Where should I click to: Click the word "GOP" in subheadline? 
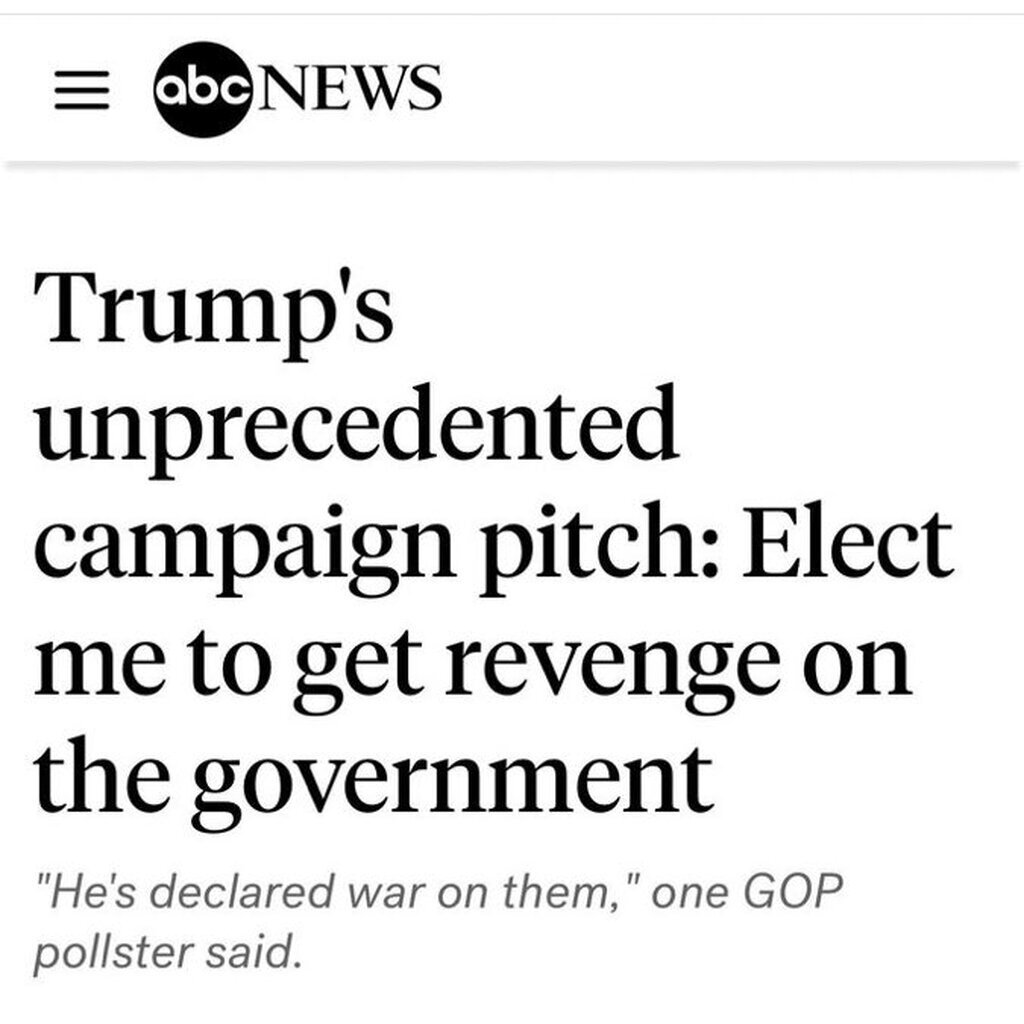coord(789,890)
